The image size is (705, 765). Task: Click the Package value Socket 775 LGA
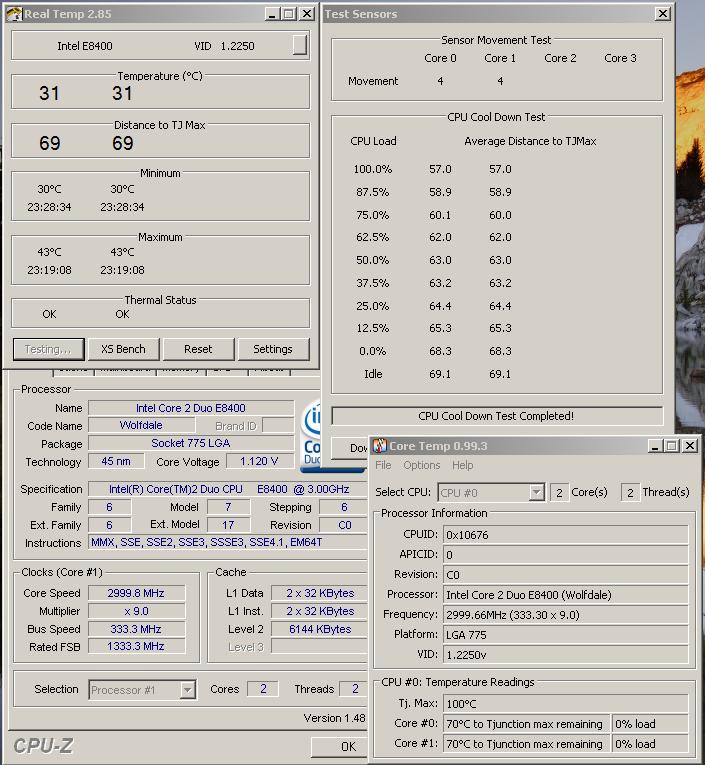pos(191,443)
